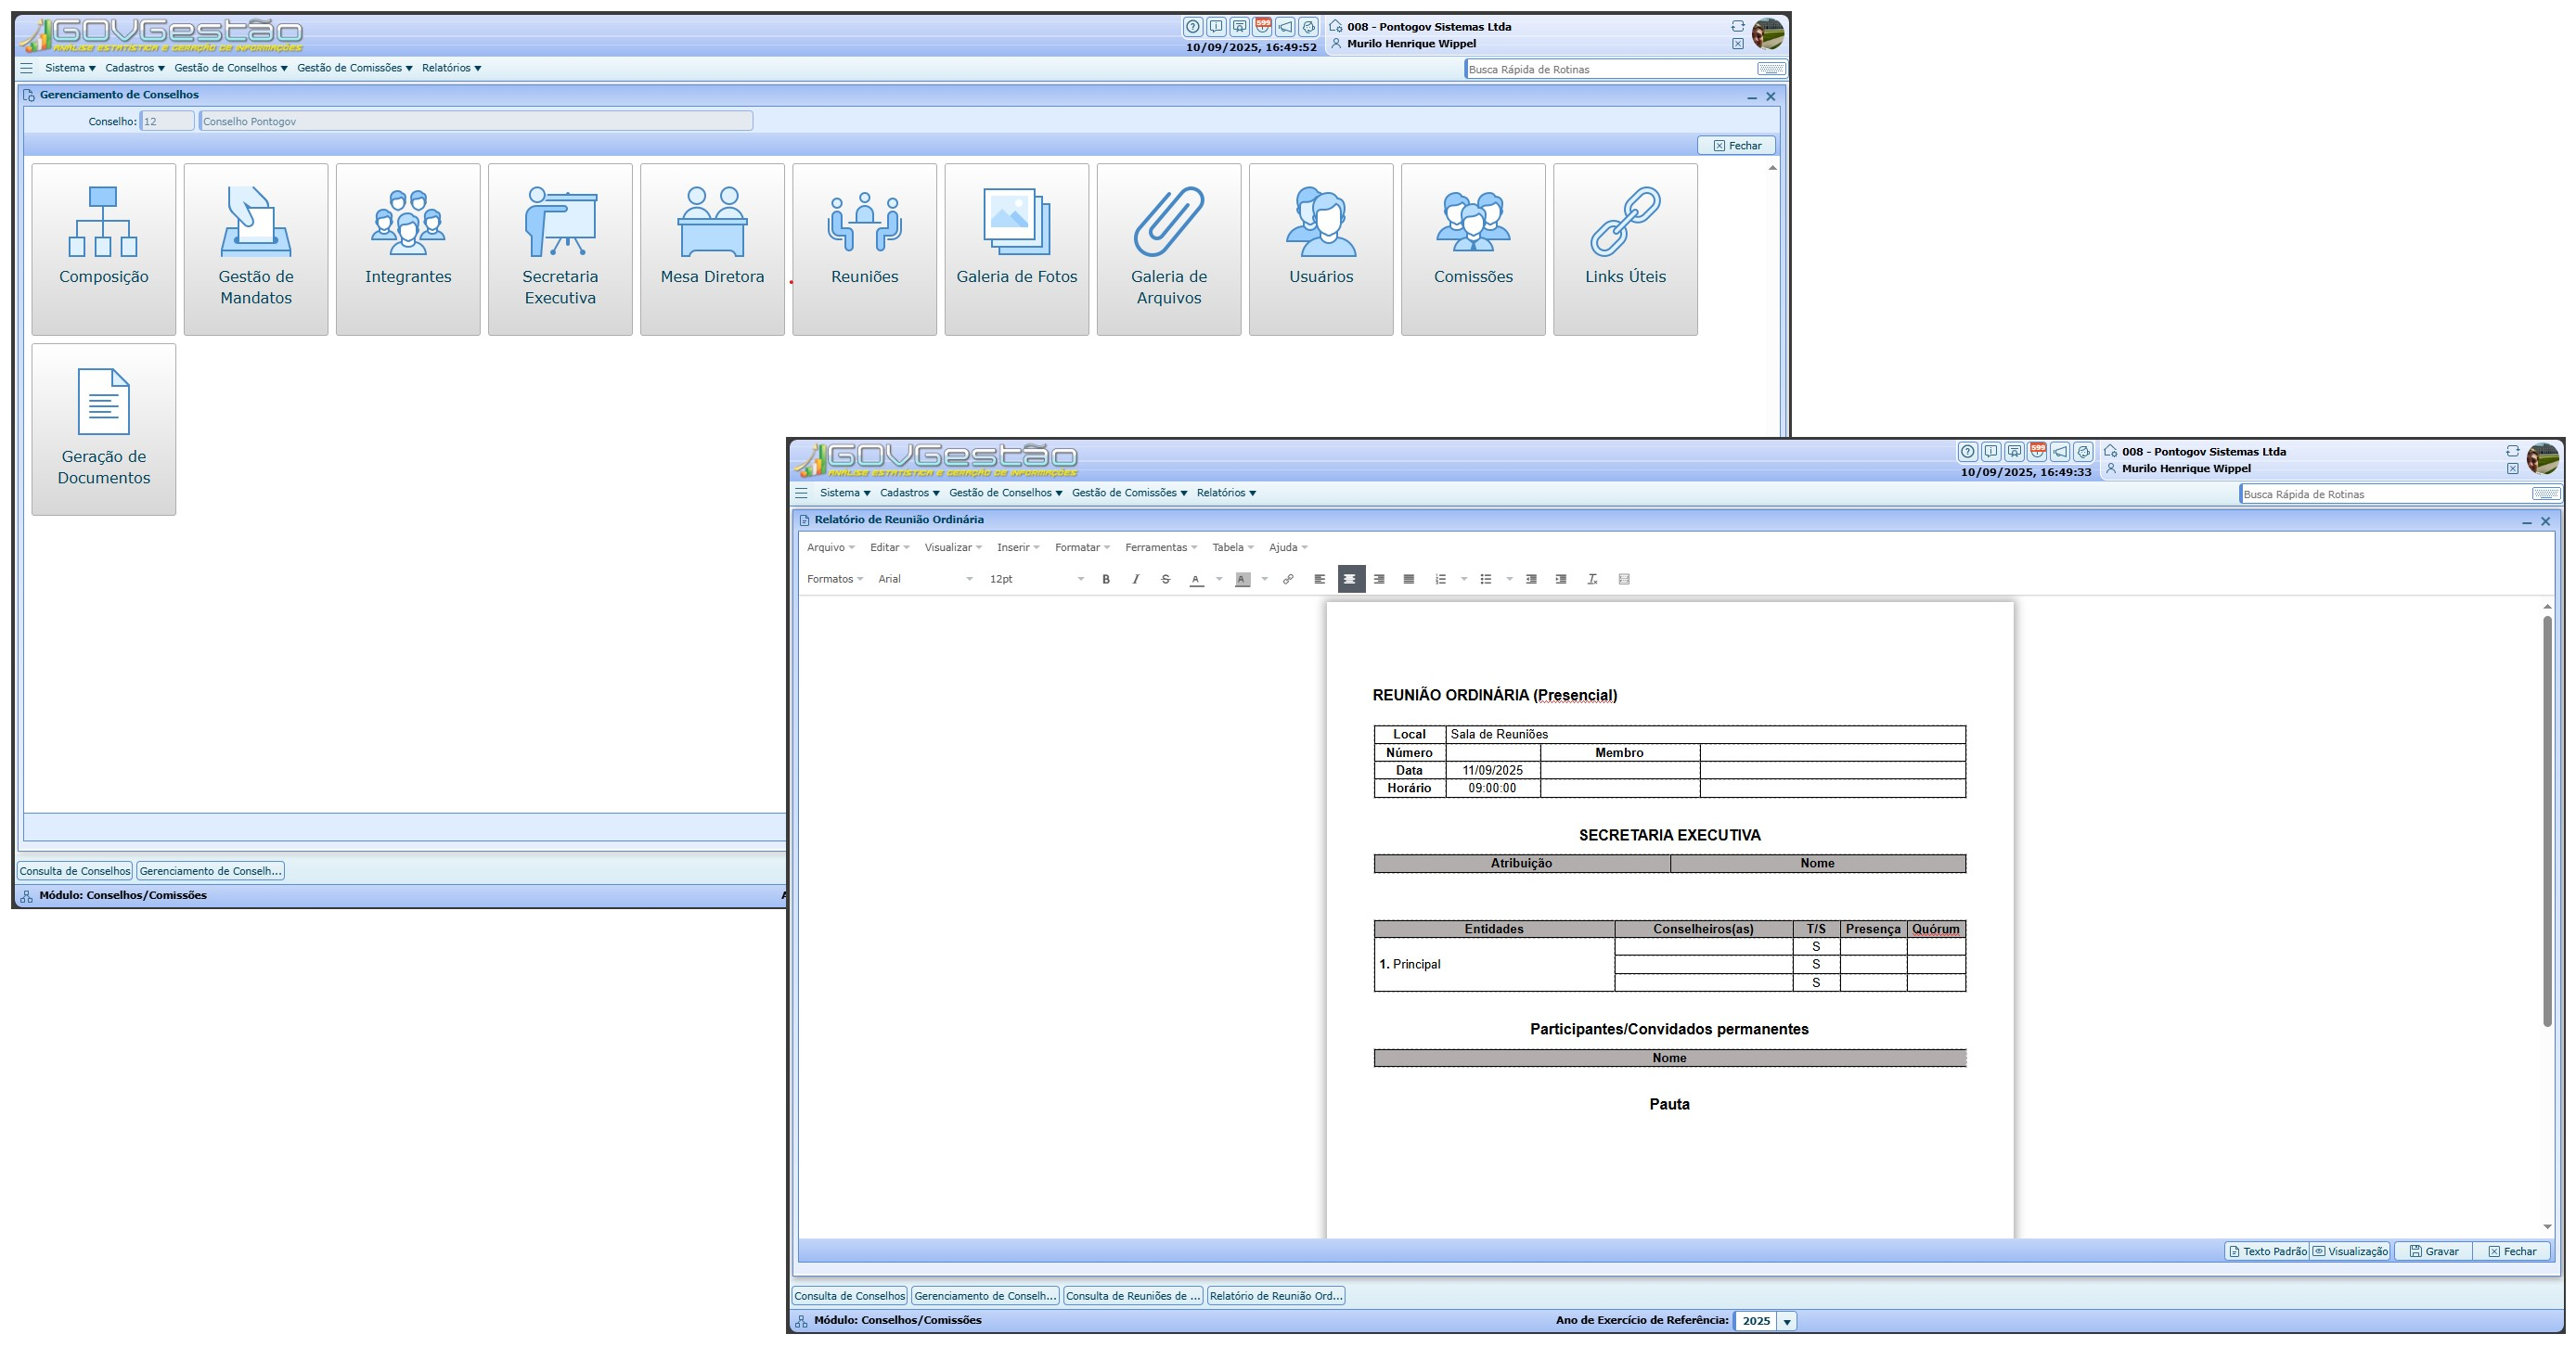The height and width of the screenshot is (1347, 2576).
Task: Open the Ano de Exercício 2025 dropdown
Action: [x=1786, y=1321]
